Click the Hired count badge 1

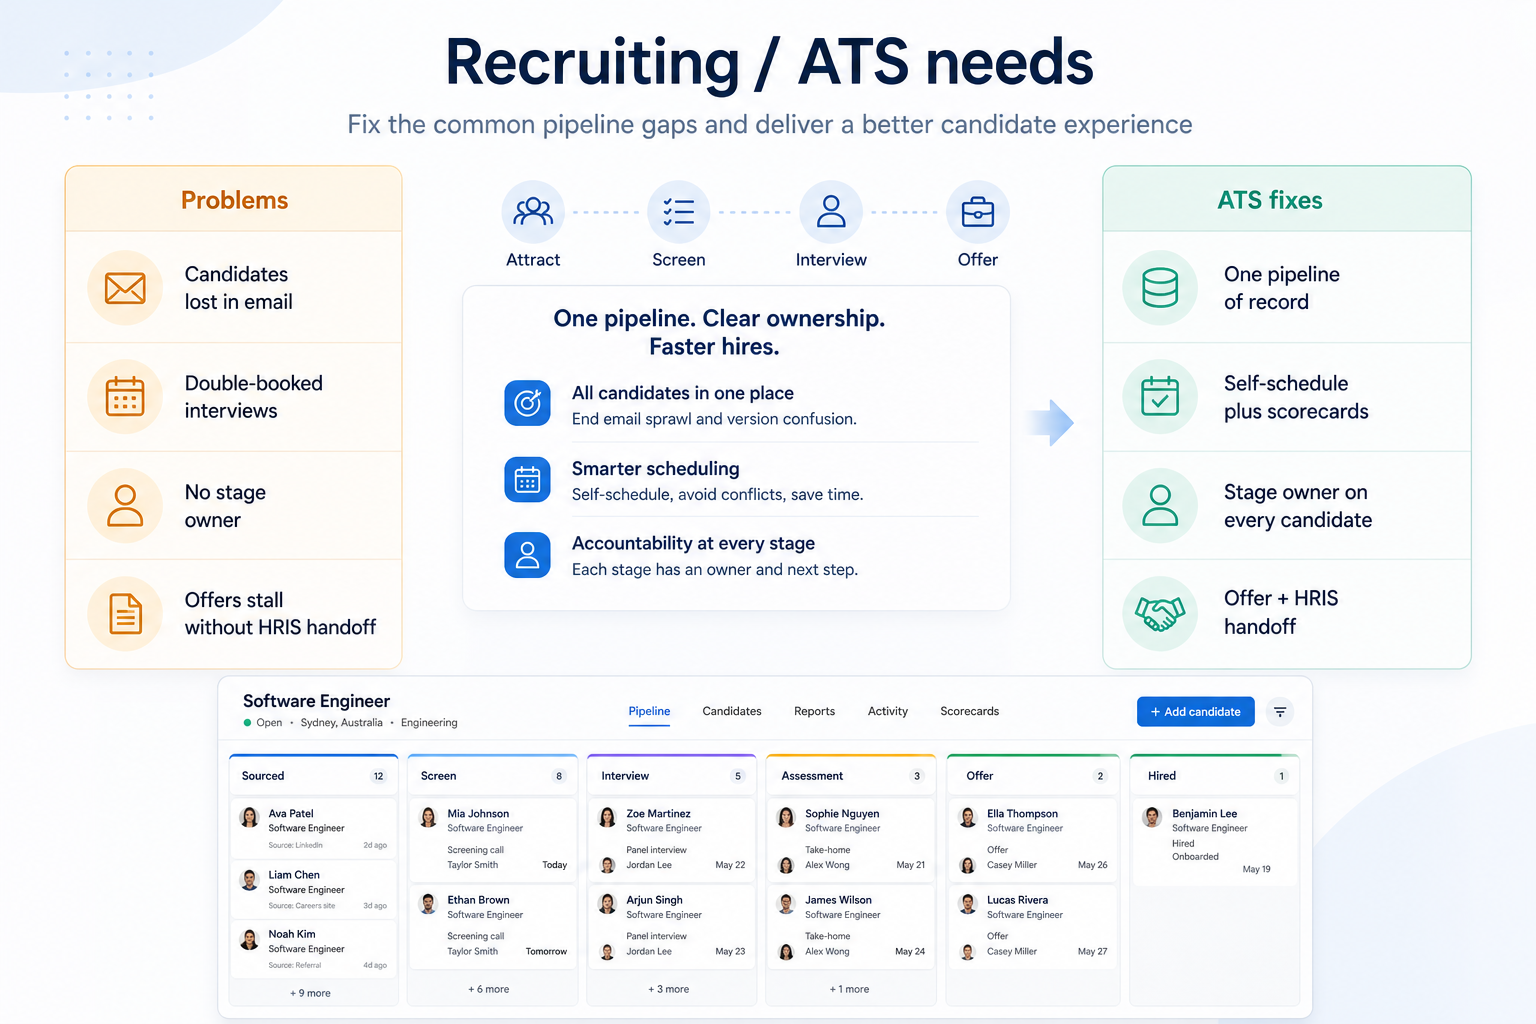pos(1281,776)
